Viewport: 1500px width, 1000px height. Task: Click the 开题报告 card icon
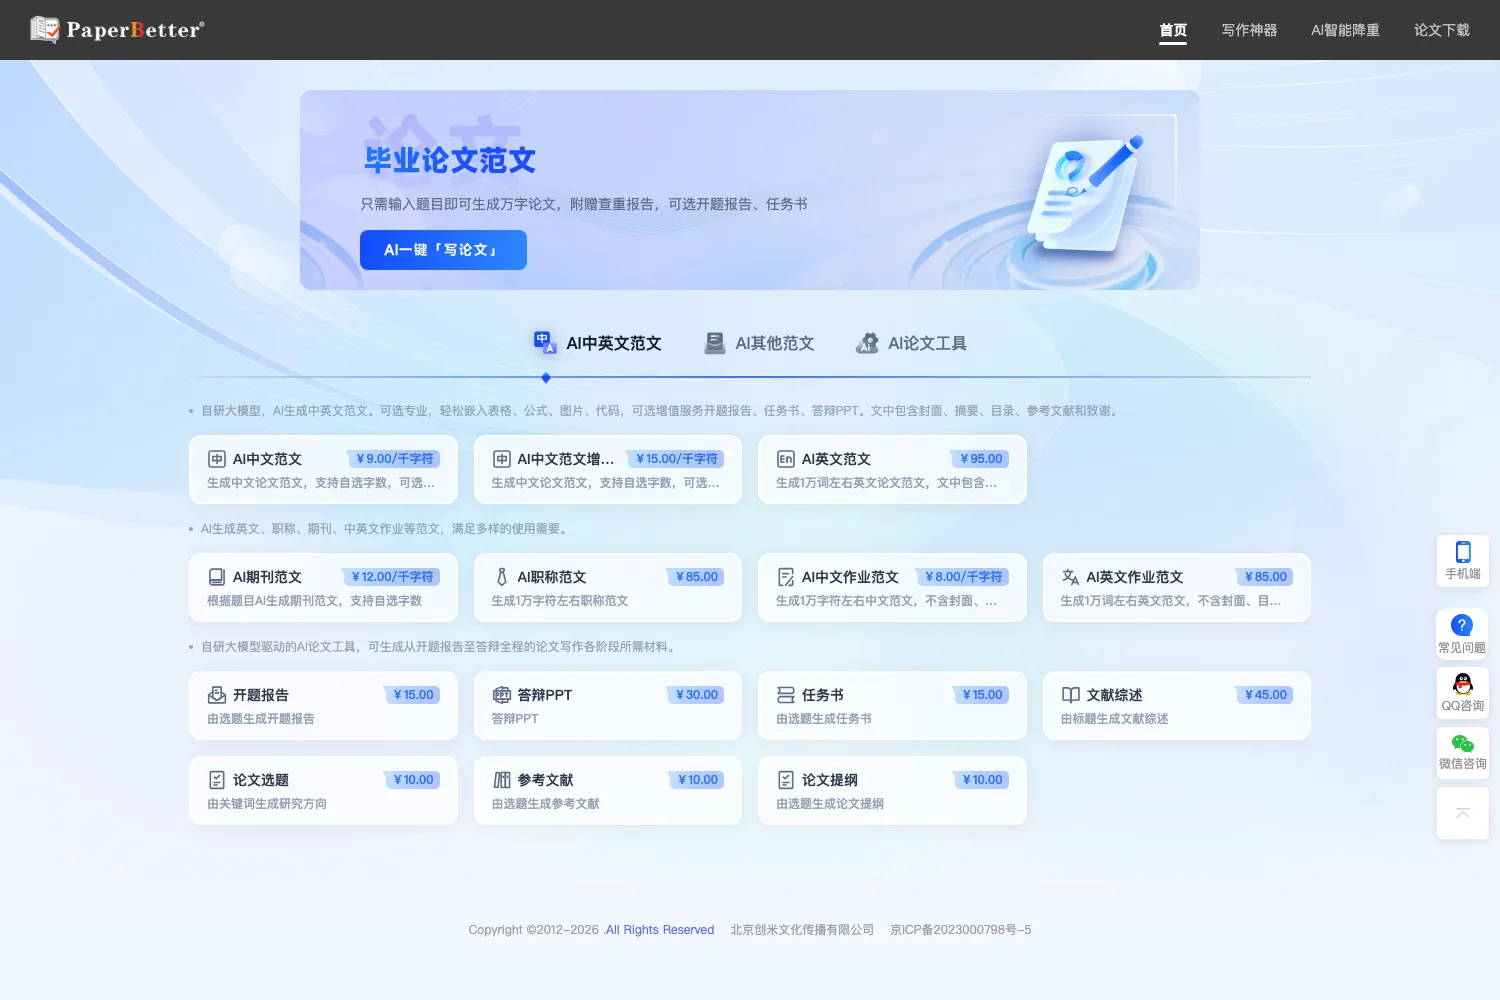pyautogui.click(x=216, y=695)
